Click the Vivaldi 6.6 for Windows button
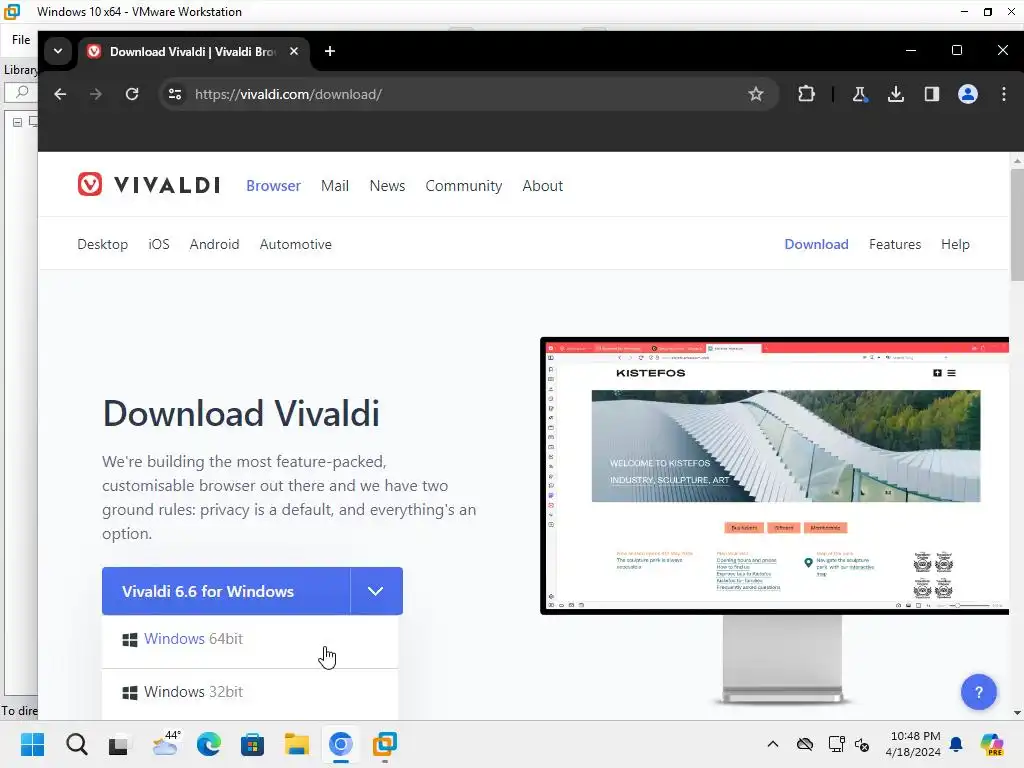The width and height of the screenshot is (1024, 768). [x=226, y=591]
